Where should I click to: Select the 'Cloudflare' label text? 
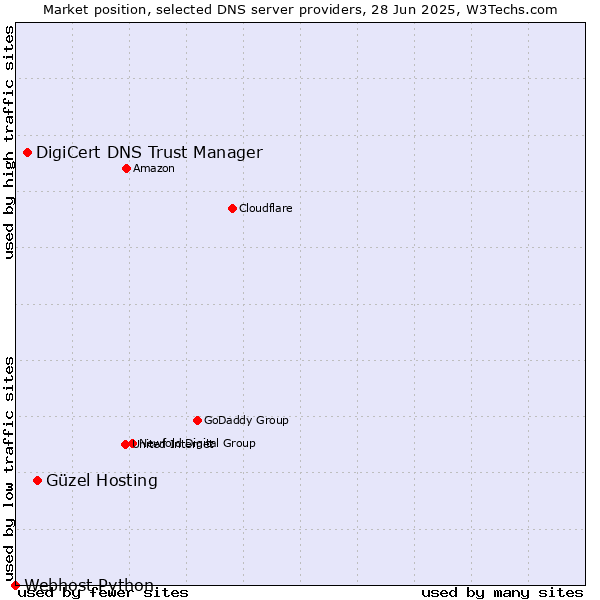pyautogui.click(x=266, y=208)
